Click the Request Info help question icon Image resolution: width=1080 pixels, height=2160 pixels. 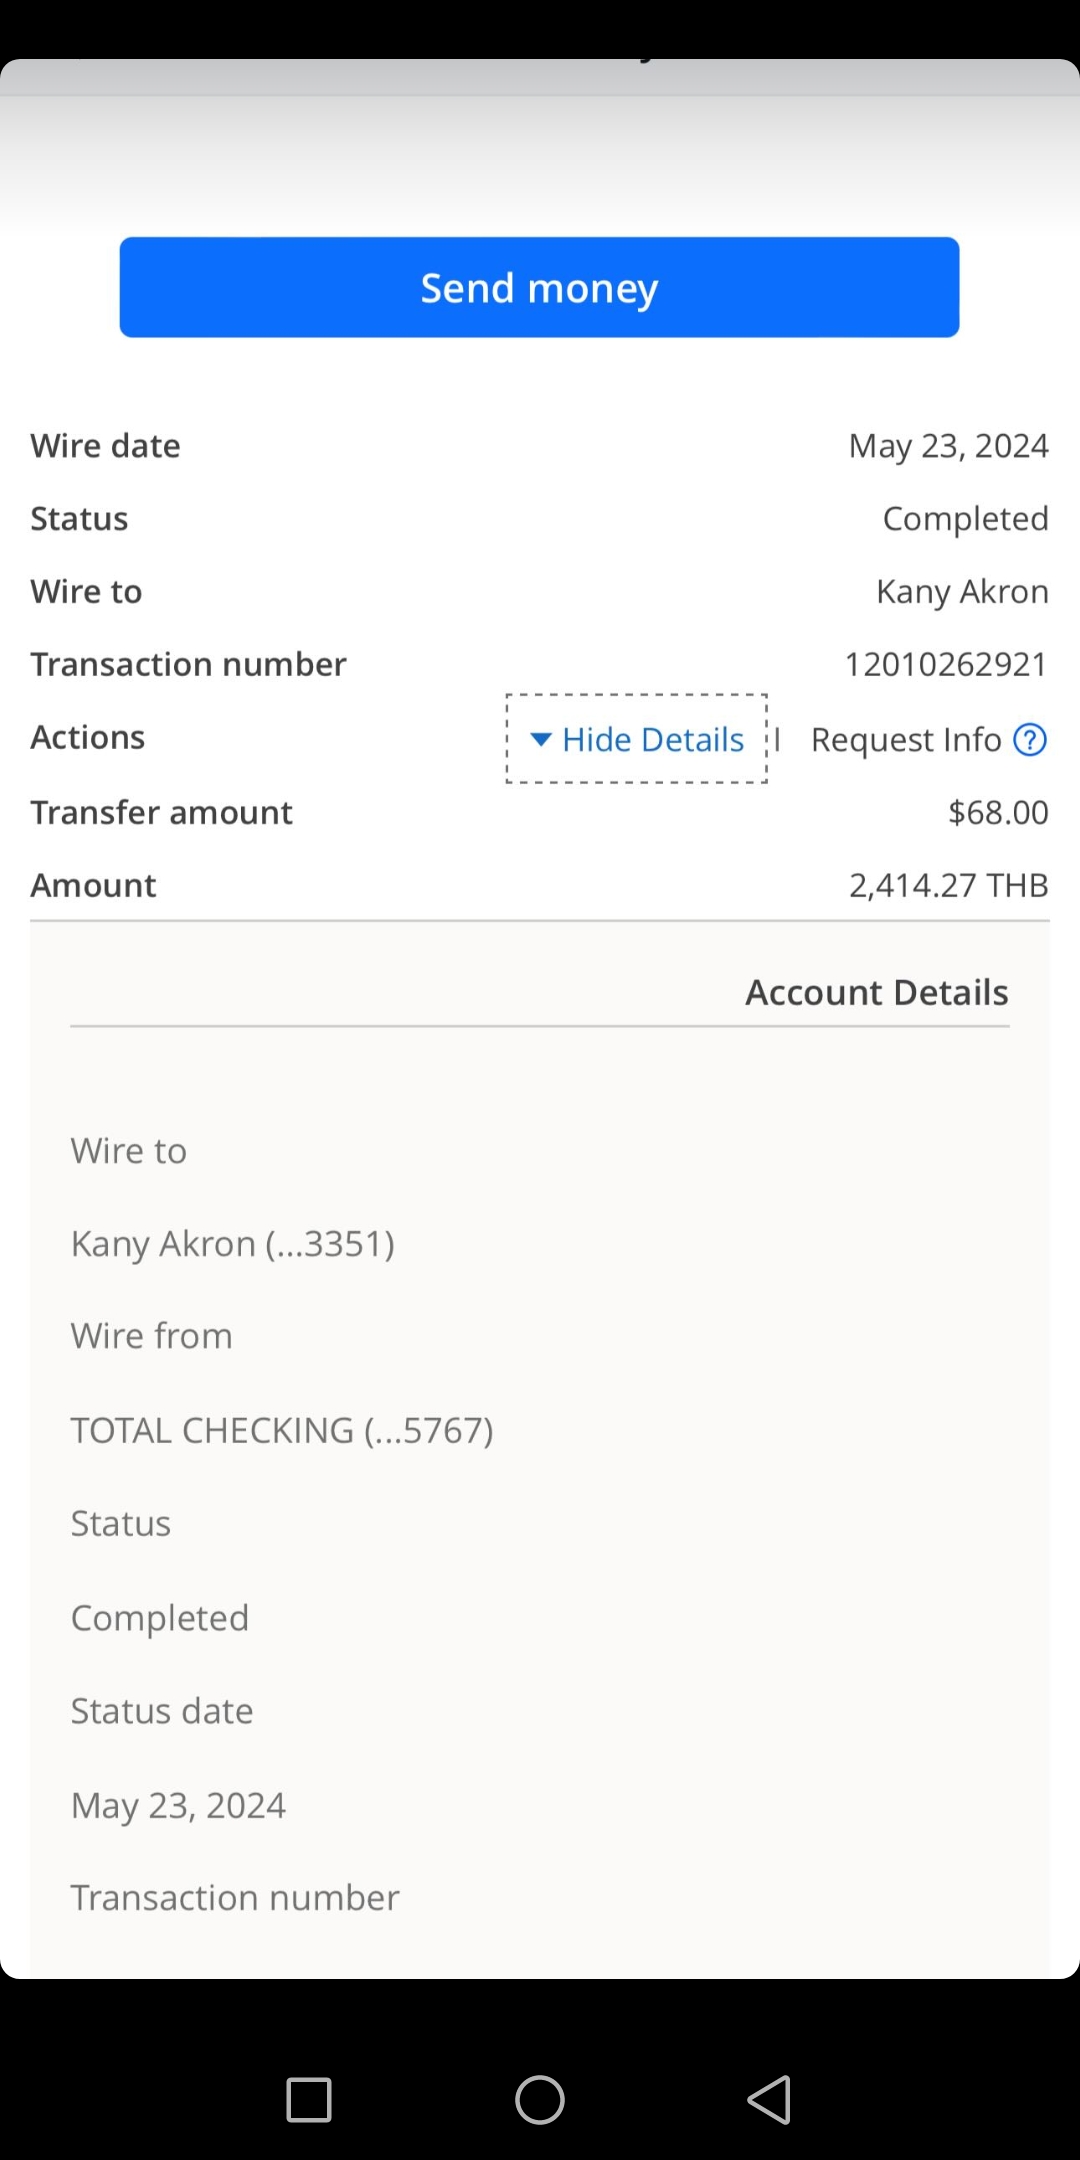pos(1030,740)
